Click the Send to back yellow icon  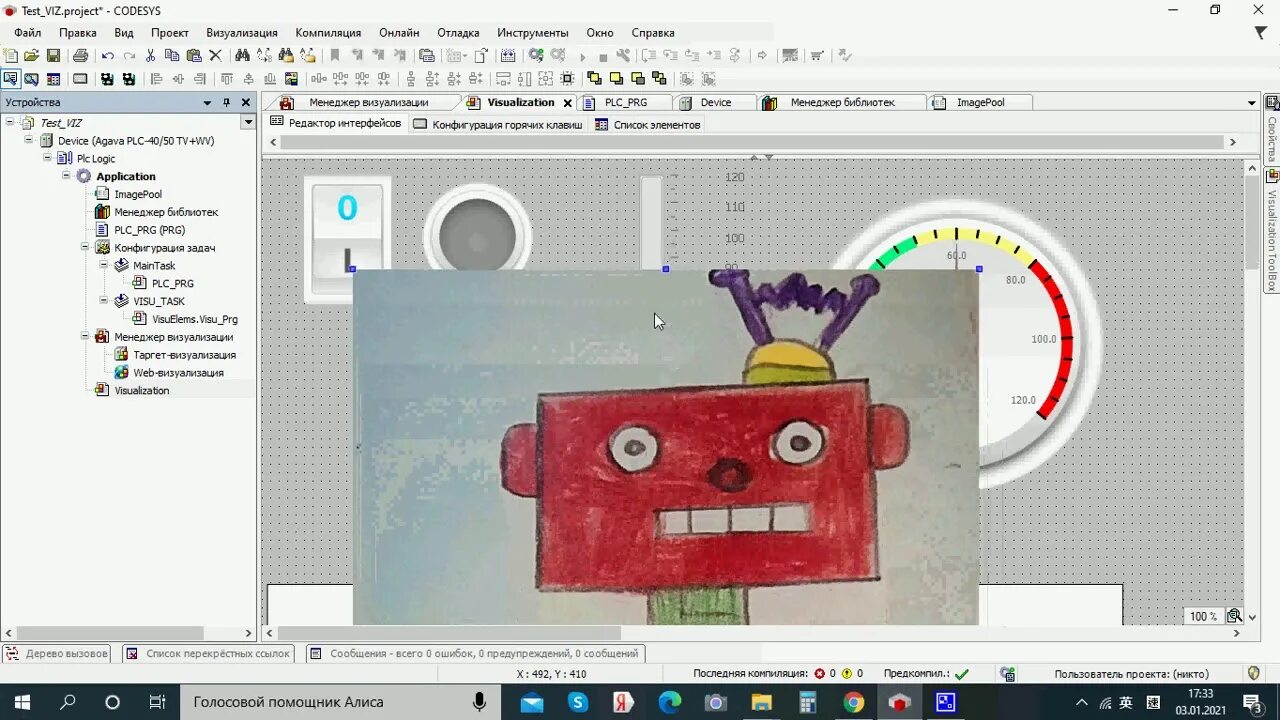(659, 79)
